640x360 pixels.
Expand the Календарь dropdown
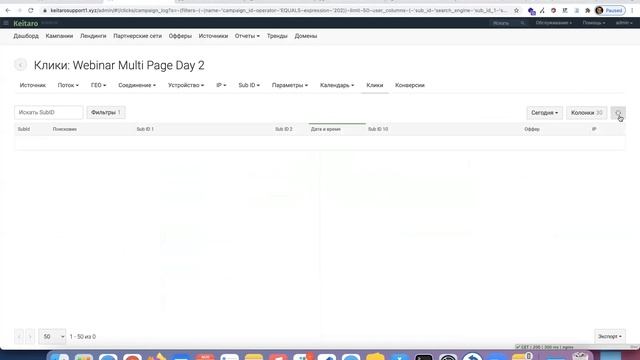click(337, 85)
